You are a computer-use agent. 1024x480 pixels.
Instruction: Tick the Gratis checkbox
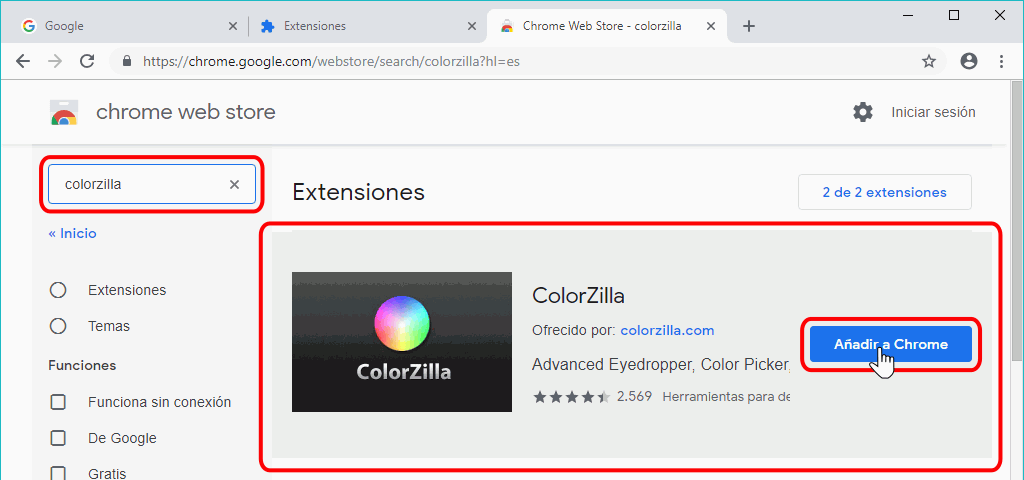pos(58,473)
